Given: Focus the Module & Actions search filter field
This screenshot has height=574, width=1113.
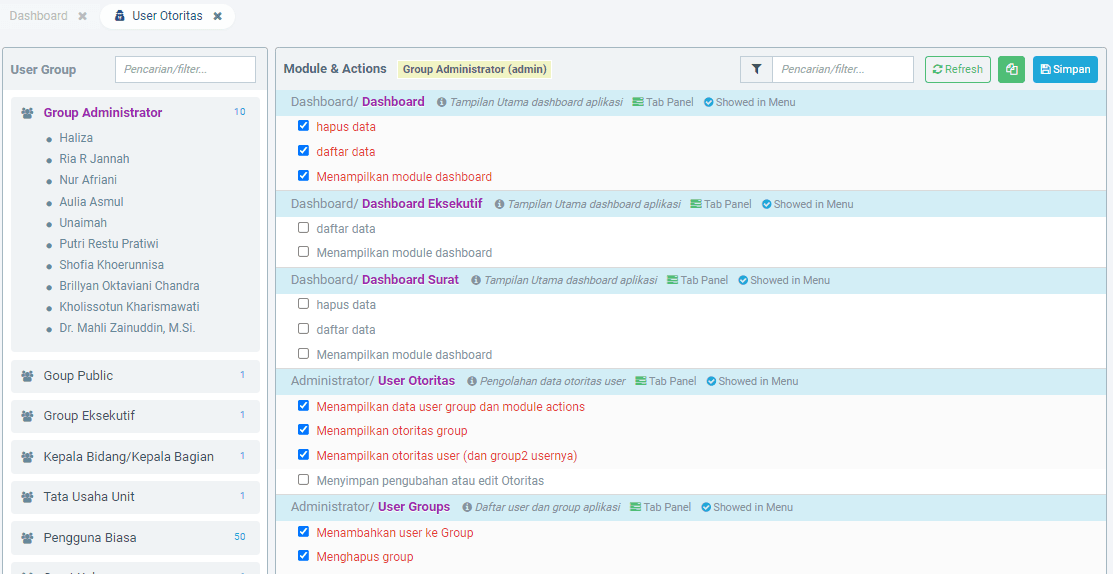Looking at the screenshot, I should 843,70.
